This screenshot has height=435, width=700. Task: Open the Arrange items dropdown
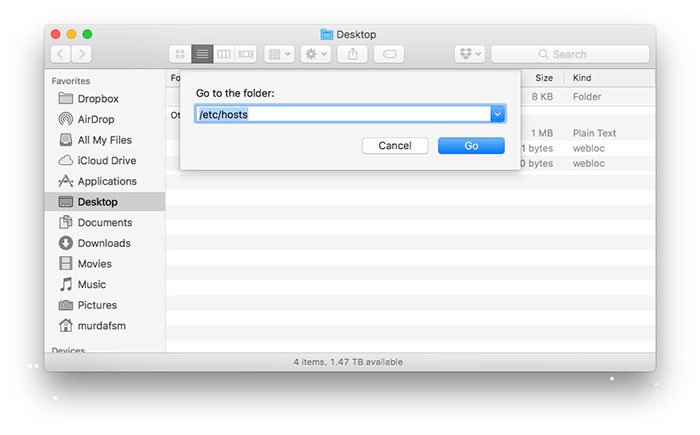[x=279, y=54]
